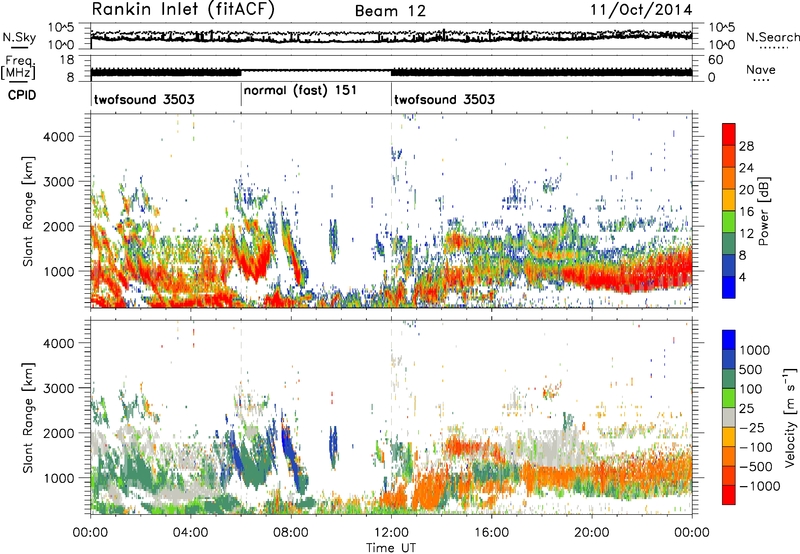Click the 'CPID' row label
This screenshot has height=554, width=800.
(22, 95)
